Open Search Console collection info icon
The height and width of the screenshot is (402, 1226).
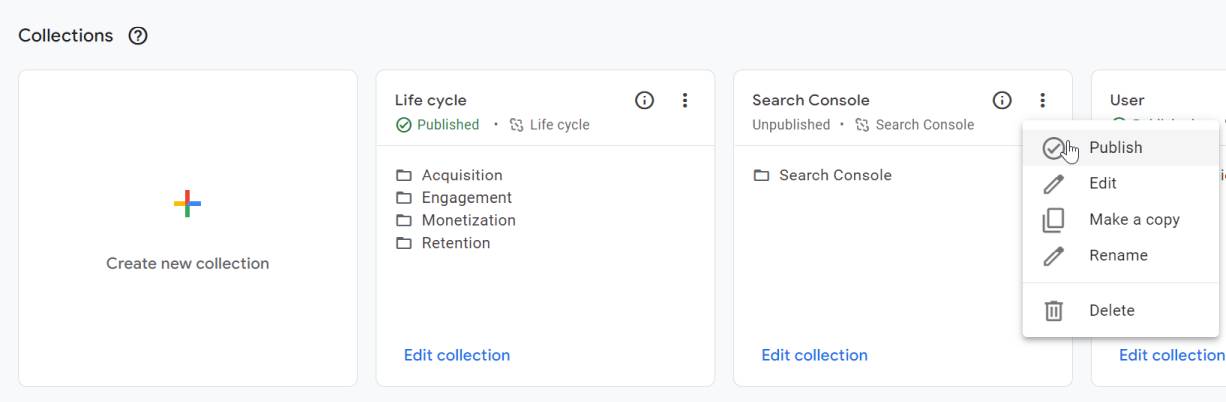pos(1002,100)
